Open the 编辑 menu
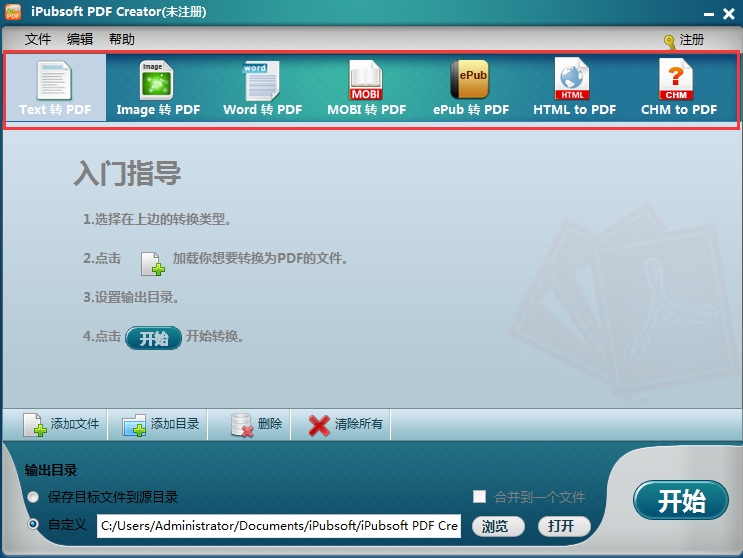The image size is (743, 558). 80,39
